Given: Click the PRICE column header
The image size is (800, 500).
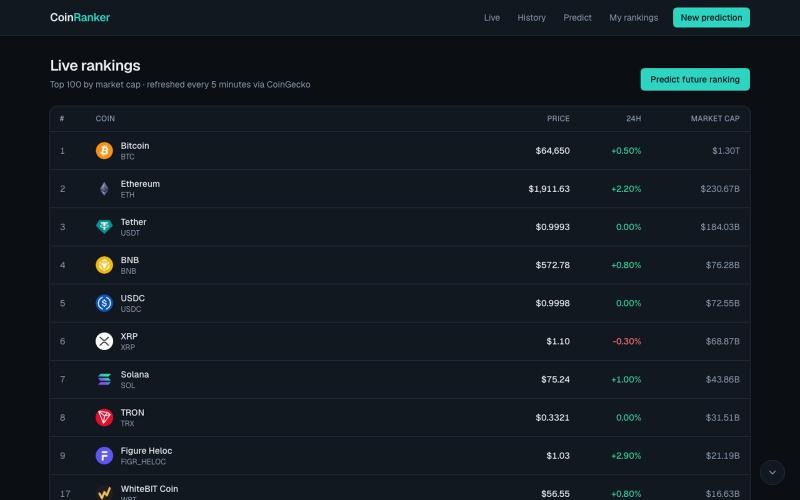Looking at the screenshot, I should click(558, 118).
